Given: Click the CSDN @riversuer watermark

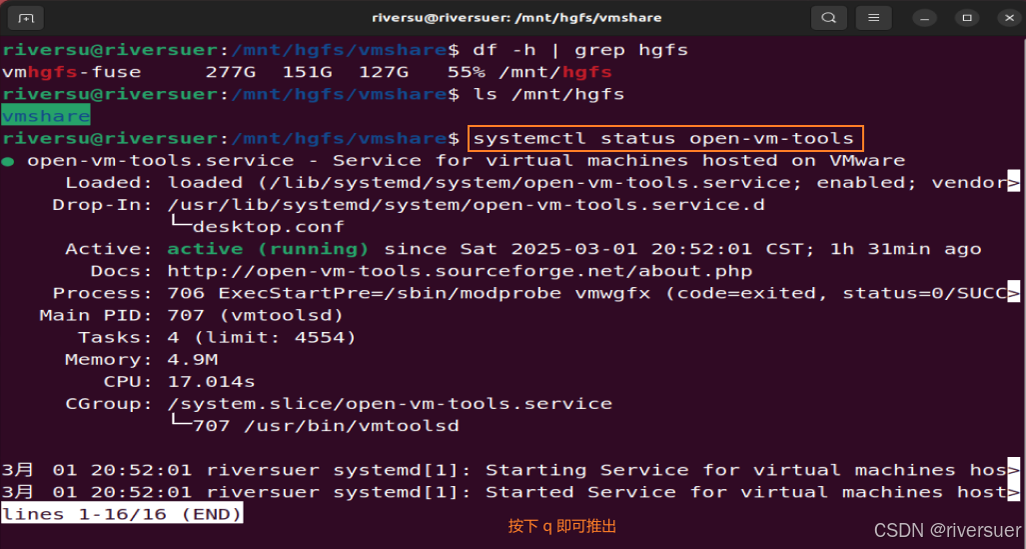Looking at the screenshot, I should click(947, 530).
